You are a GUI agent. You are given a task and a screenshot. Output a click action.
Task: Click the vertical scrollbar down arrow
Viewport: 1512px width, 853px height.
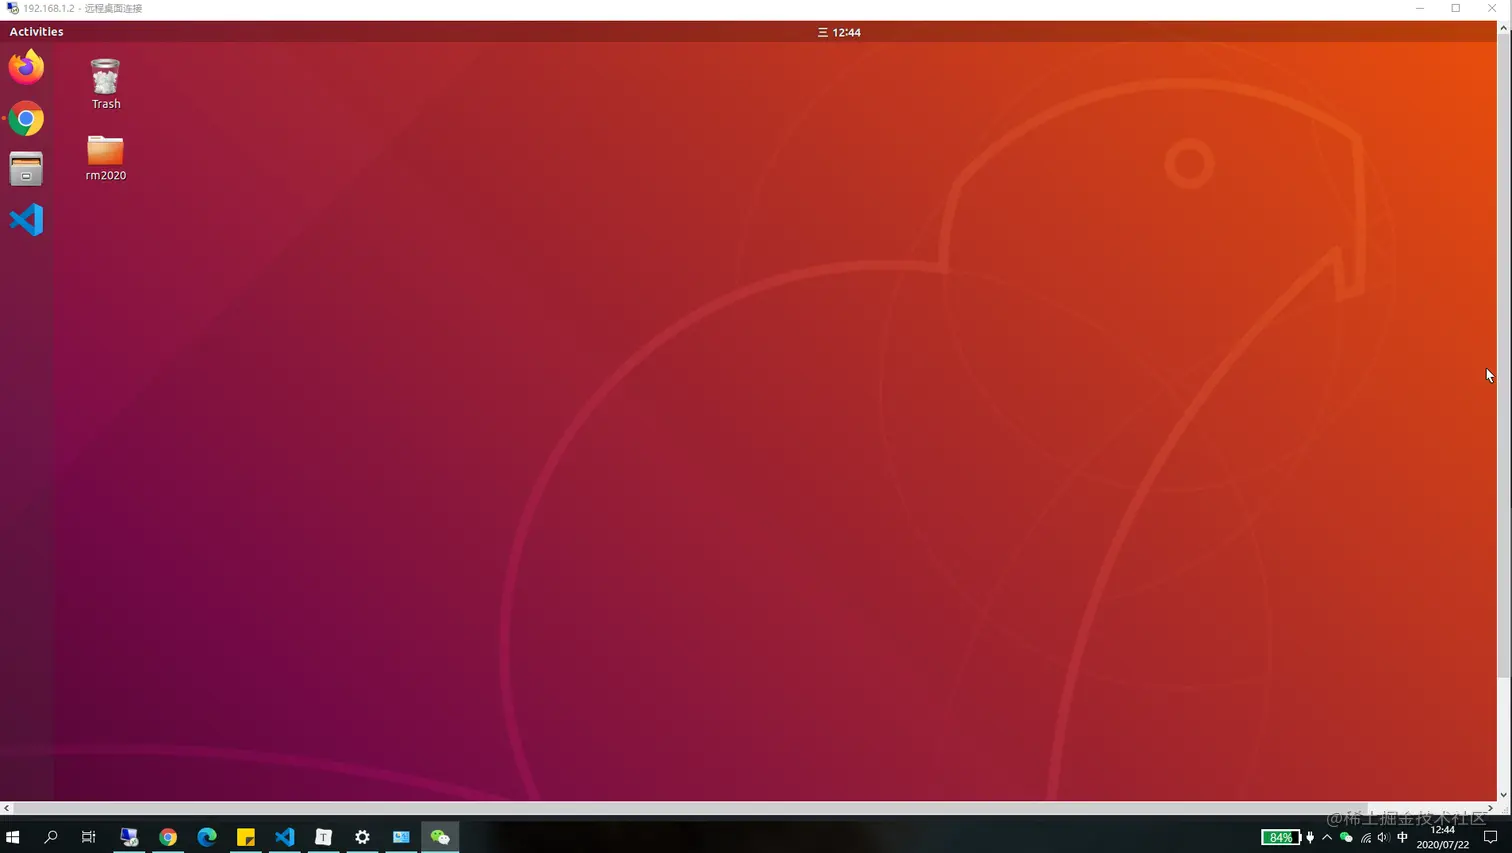(x=1503, y=795)
